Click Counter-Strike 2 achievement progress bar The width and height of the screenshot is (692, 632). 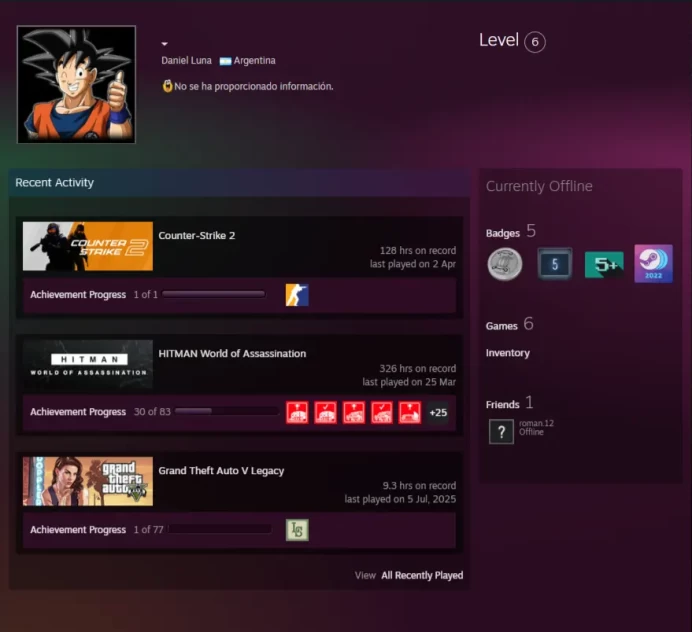click(214, 294)
